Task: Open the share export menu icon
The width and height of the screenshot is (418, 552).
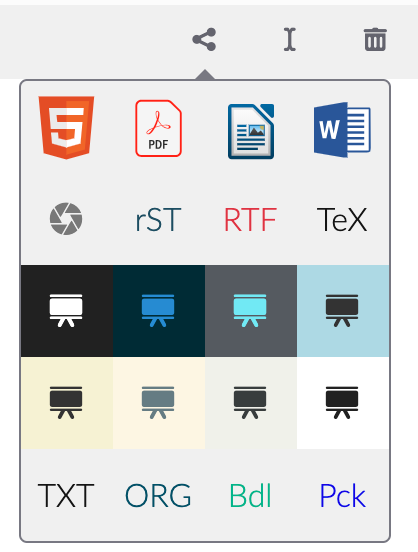Action: [204, 39]
